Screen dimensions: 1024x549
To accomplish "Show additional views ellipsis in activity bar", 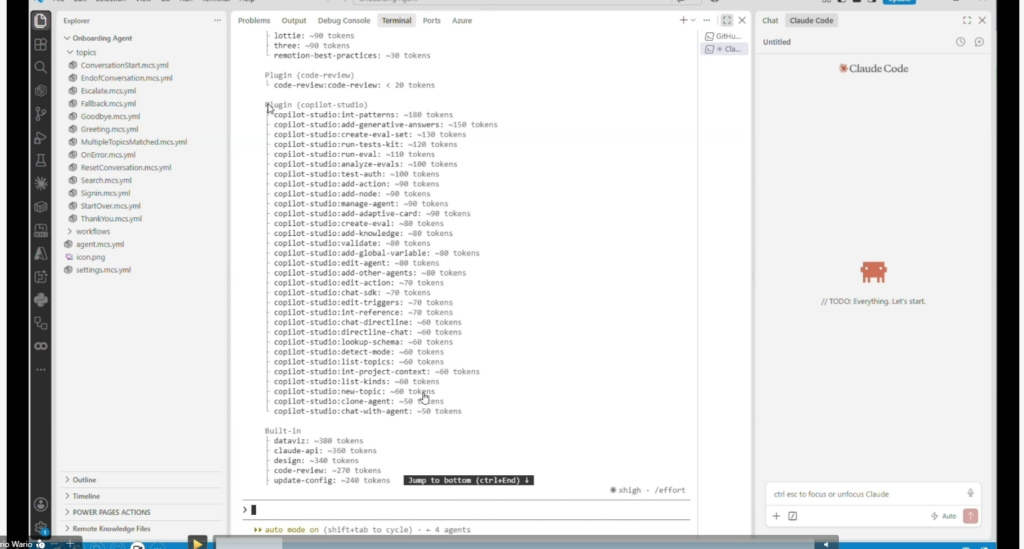I will 40,369.
